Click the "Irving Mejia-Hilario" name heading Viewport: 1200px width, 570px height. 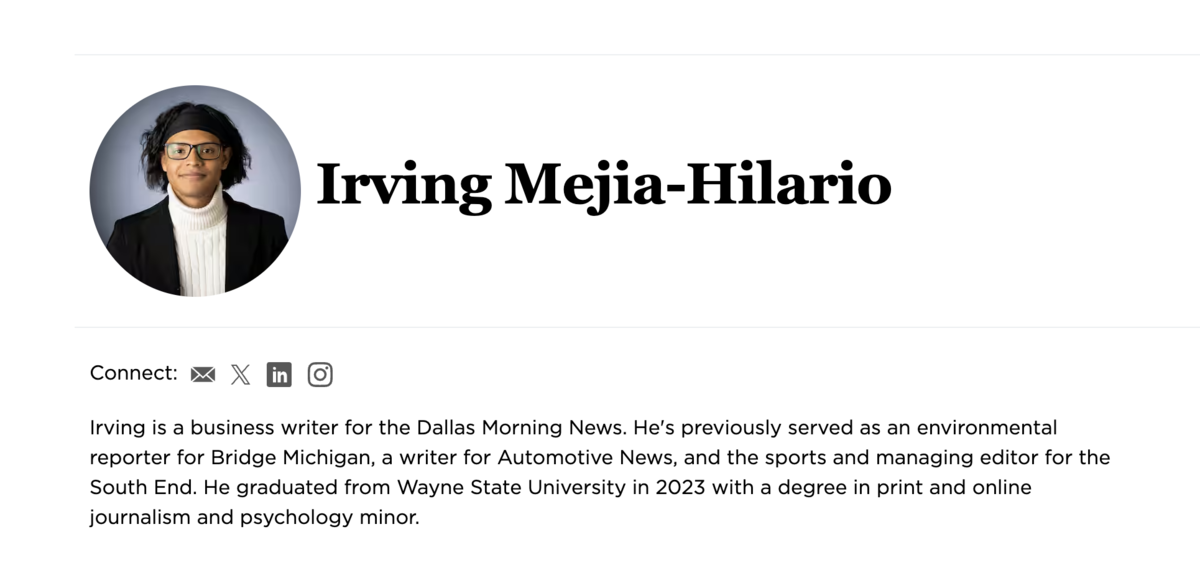pyautogui.click(x=603, y=186)
